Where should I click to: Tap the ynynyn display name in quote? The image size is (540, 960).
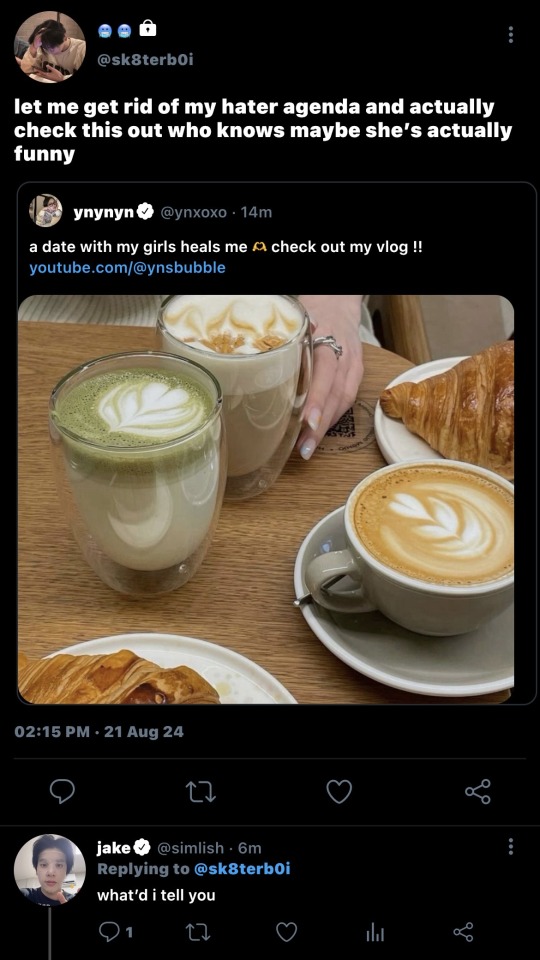(x=104, y=212)
